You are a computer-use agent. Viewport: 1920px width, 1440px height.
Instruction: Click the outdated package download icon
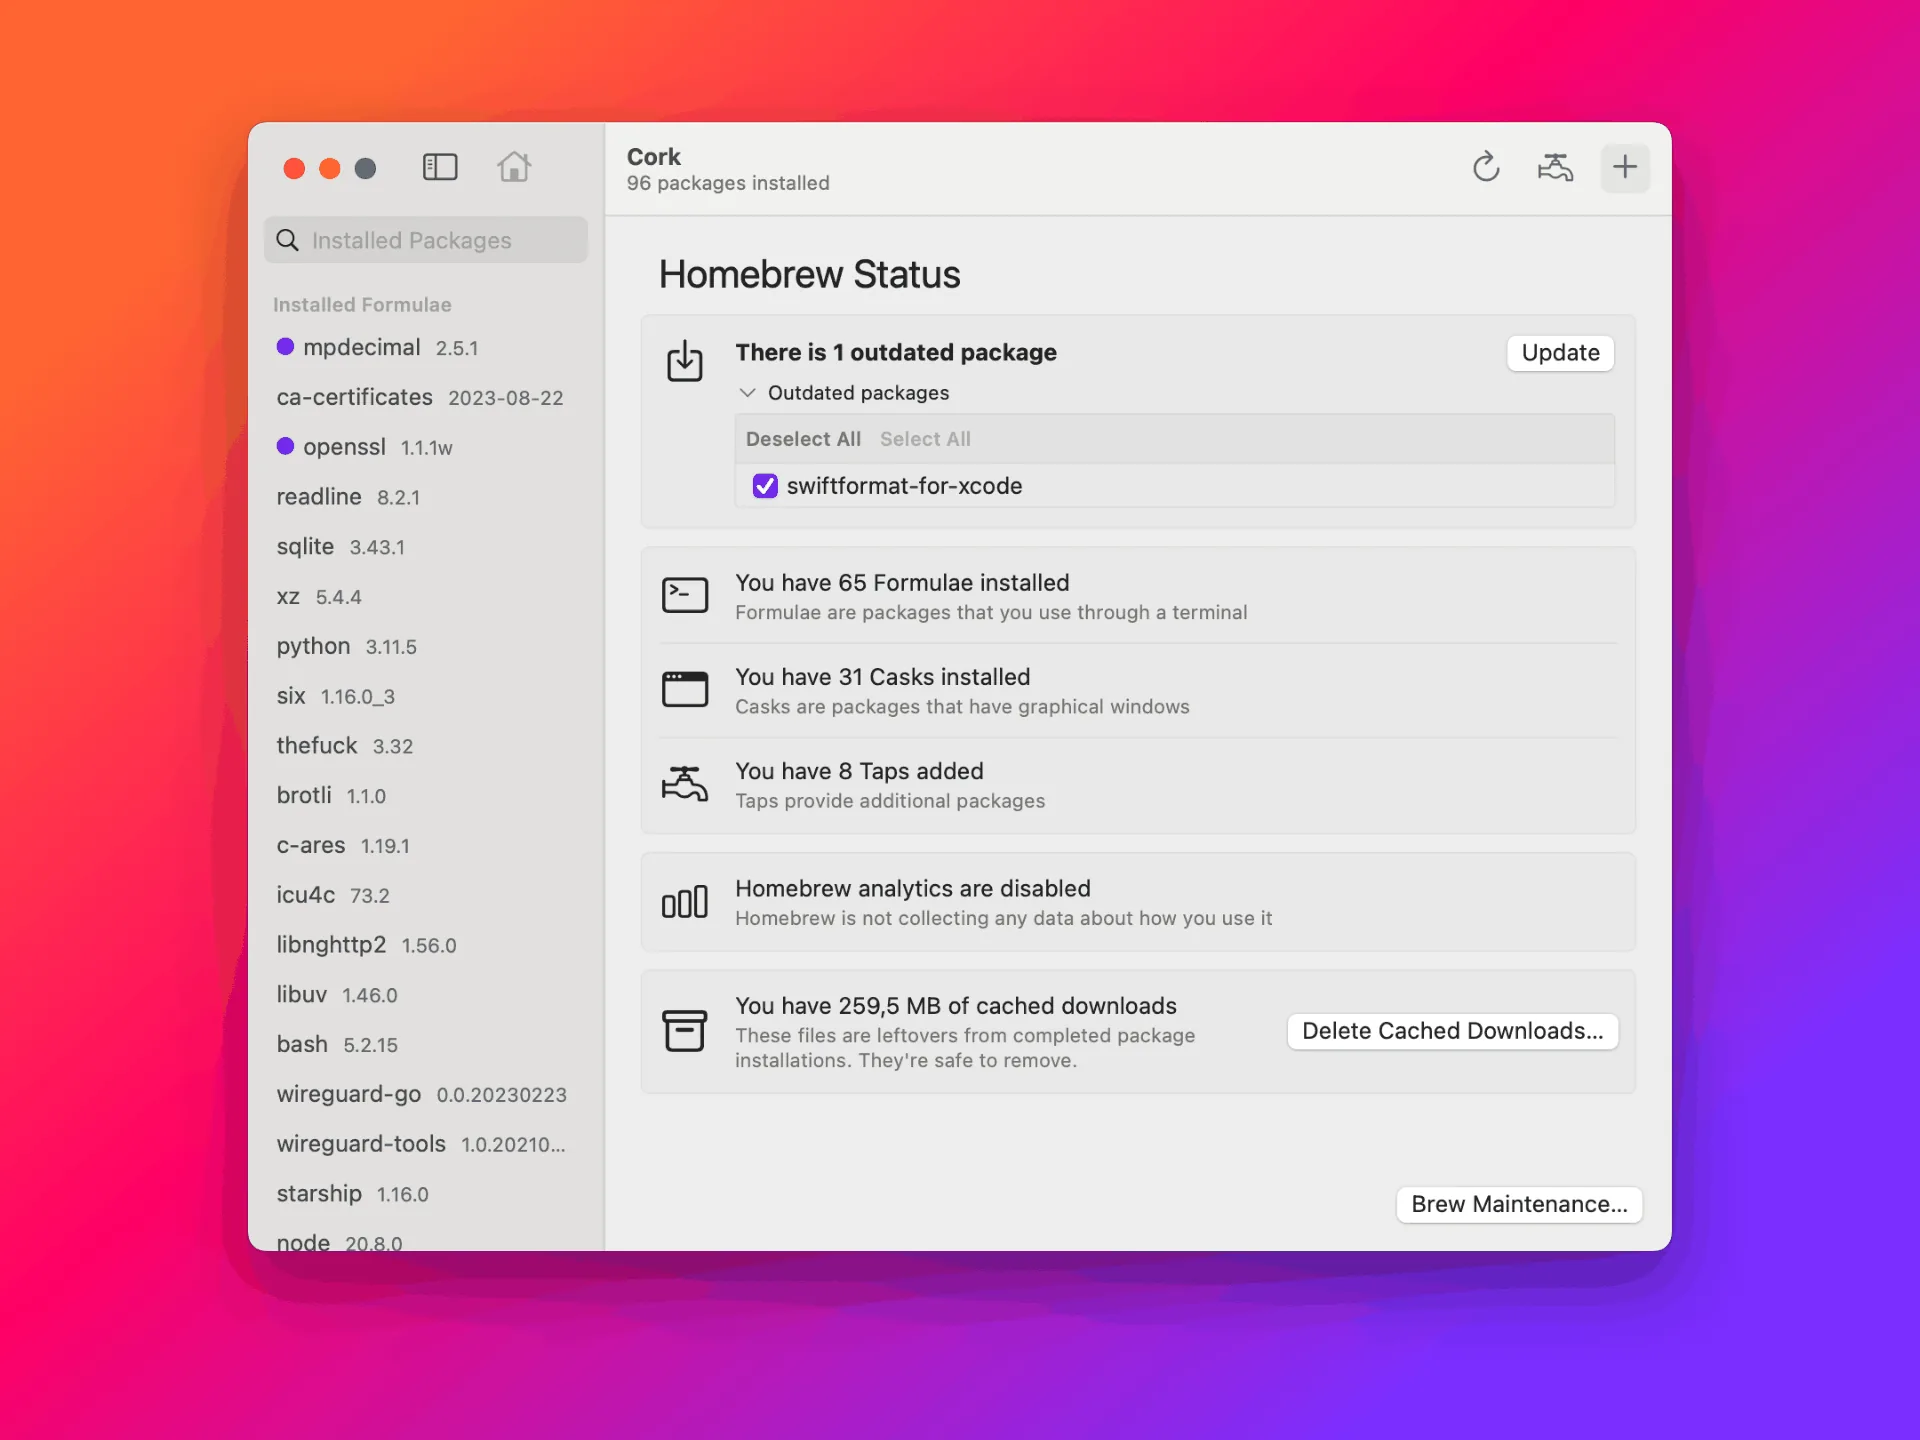(685, 361)
